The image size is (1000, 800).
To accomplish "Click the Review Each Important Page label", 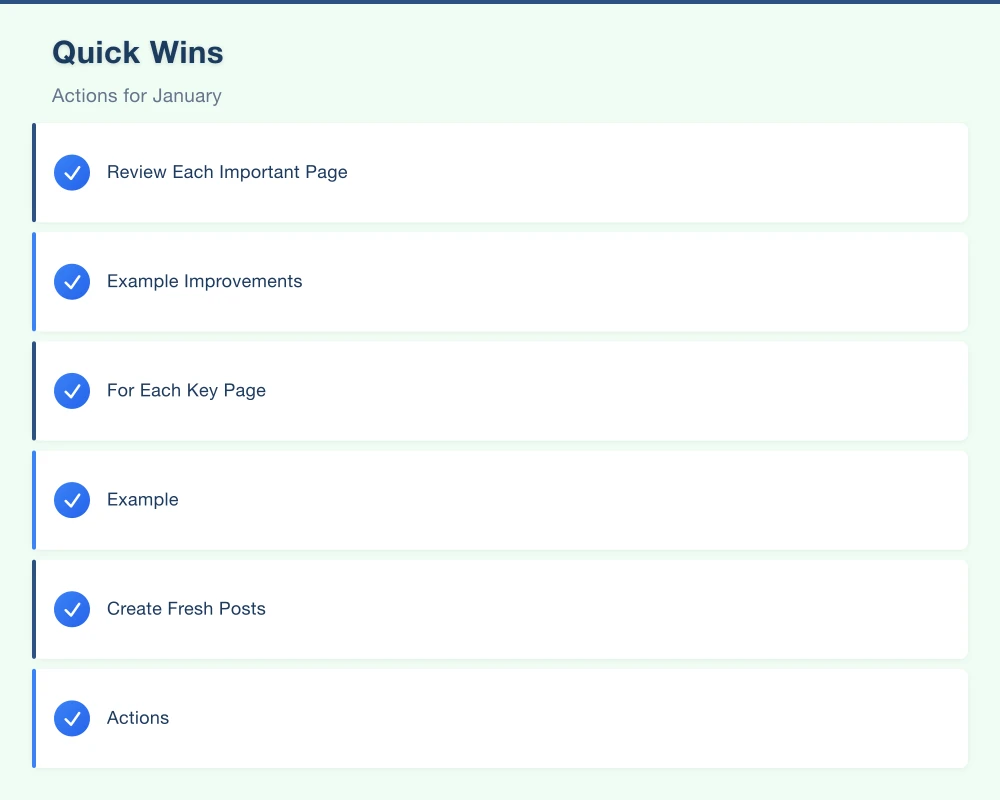I will pos(227,172).
